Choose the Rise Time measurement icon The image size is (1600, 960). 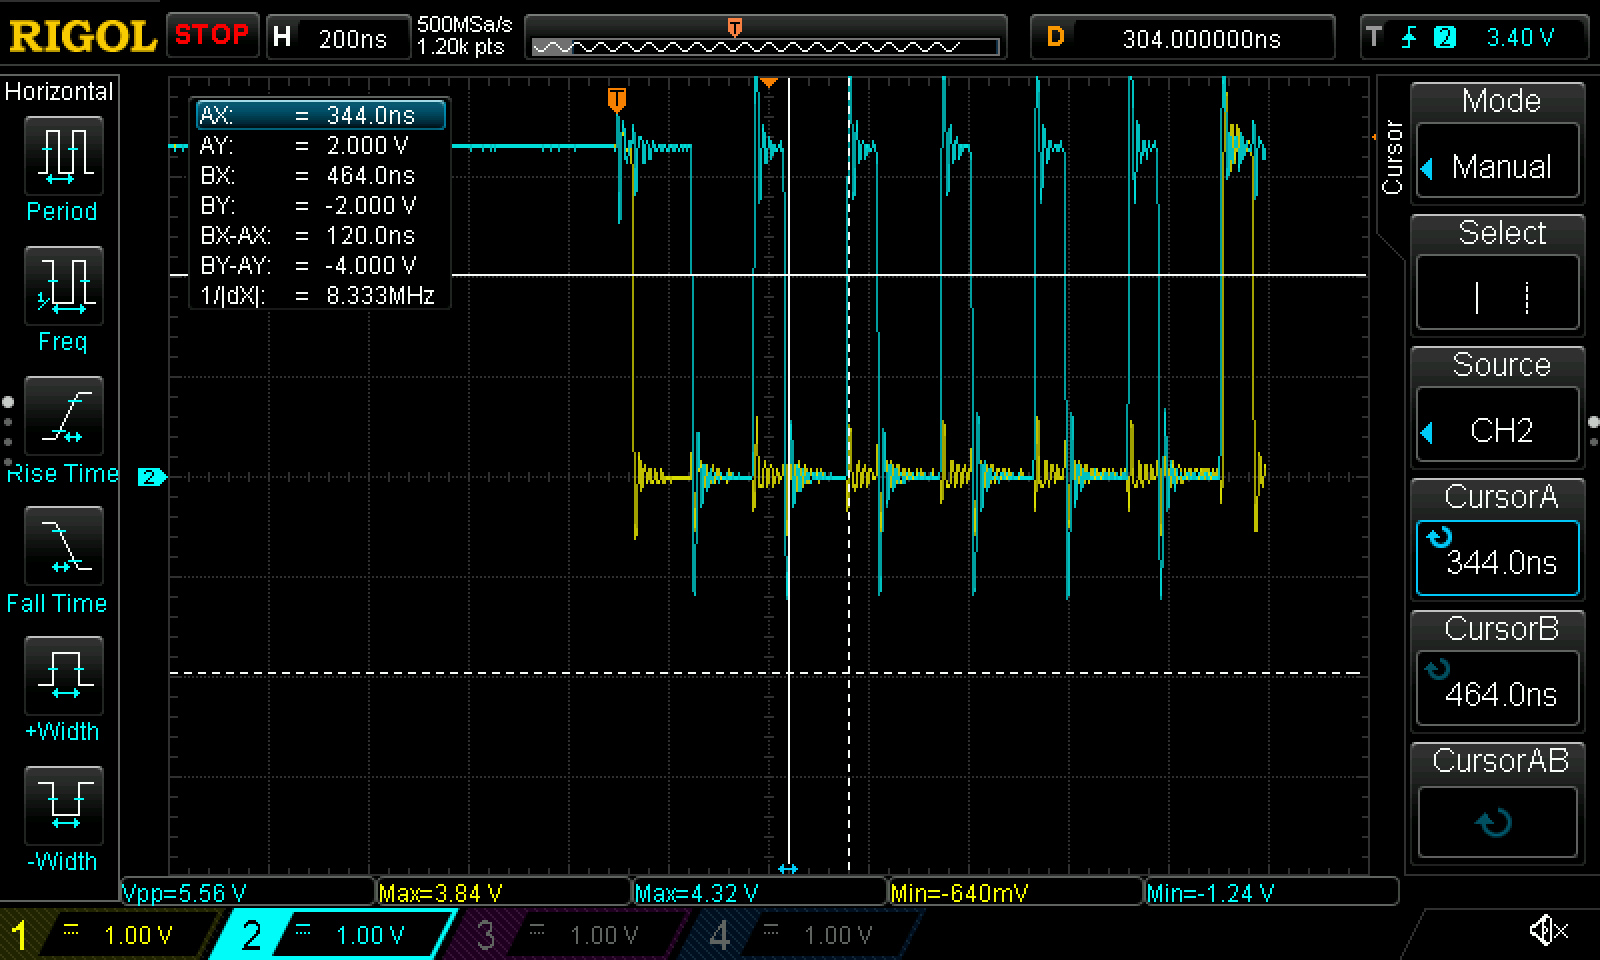(62, 416)
